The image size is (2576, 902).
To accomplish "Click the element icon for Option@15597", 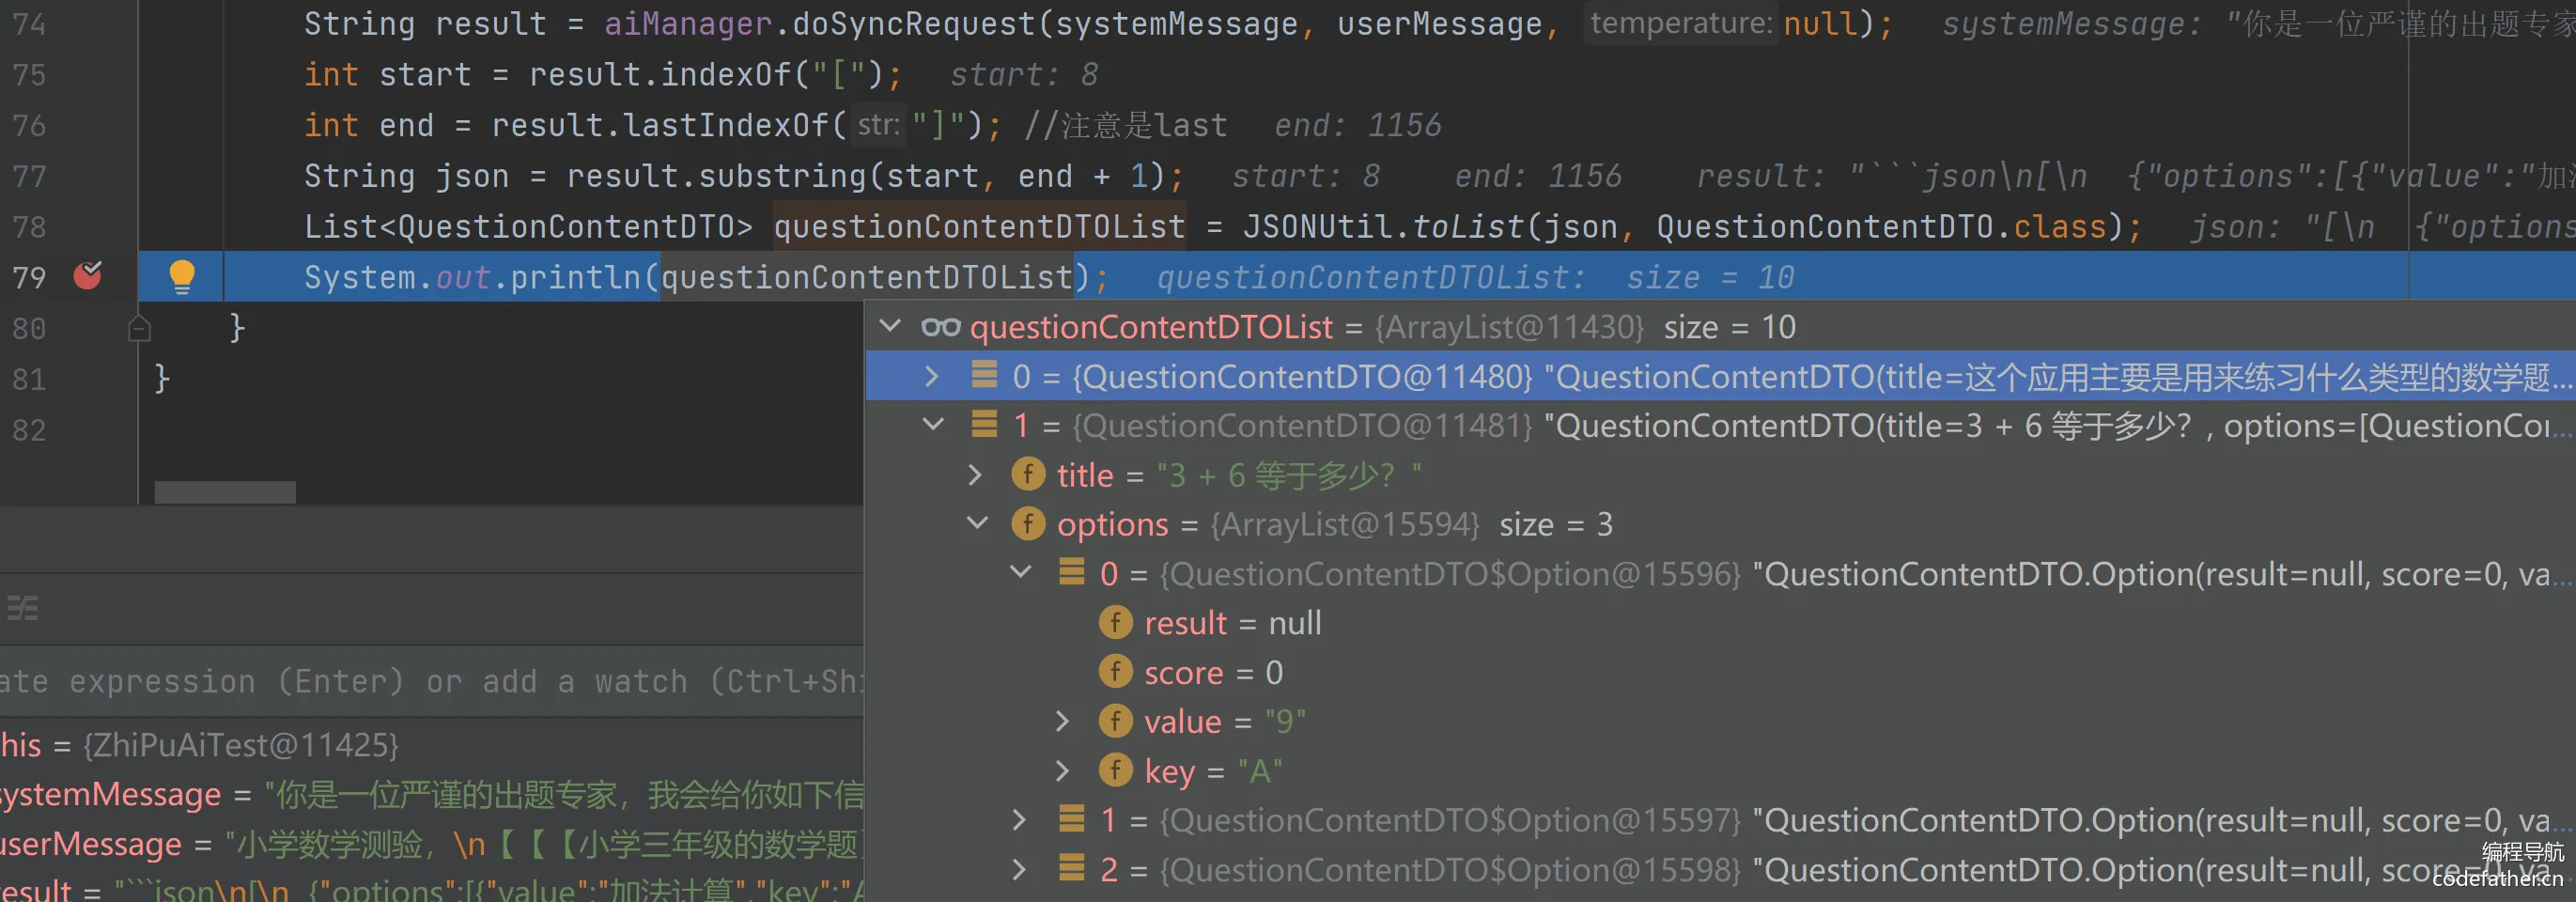I will (1072, 819).
